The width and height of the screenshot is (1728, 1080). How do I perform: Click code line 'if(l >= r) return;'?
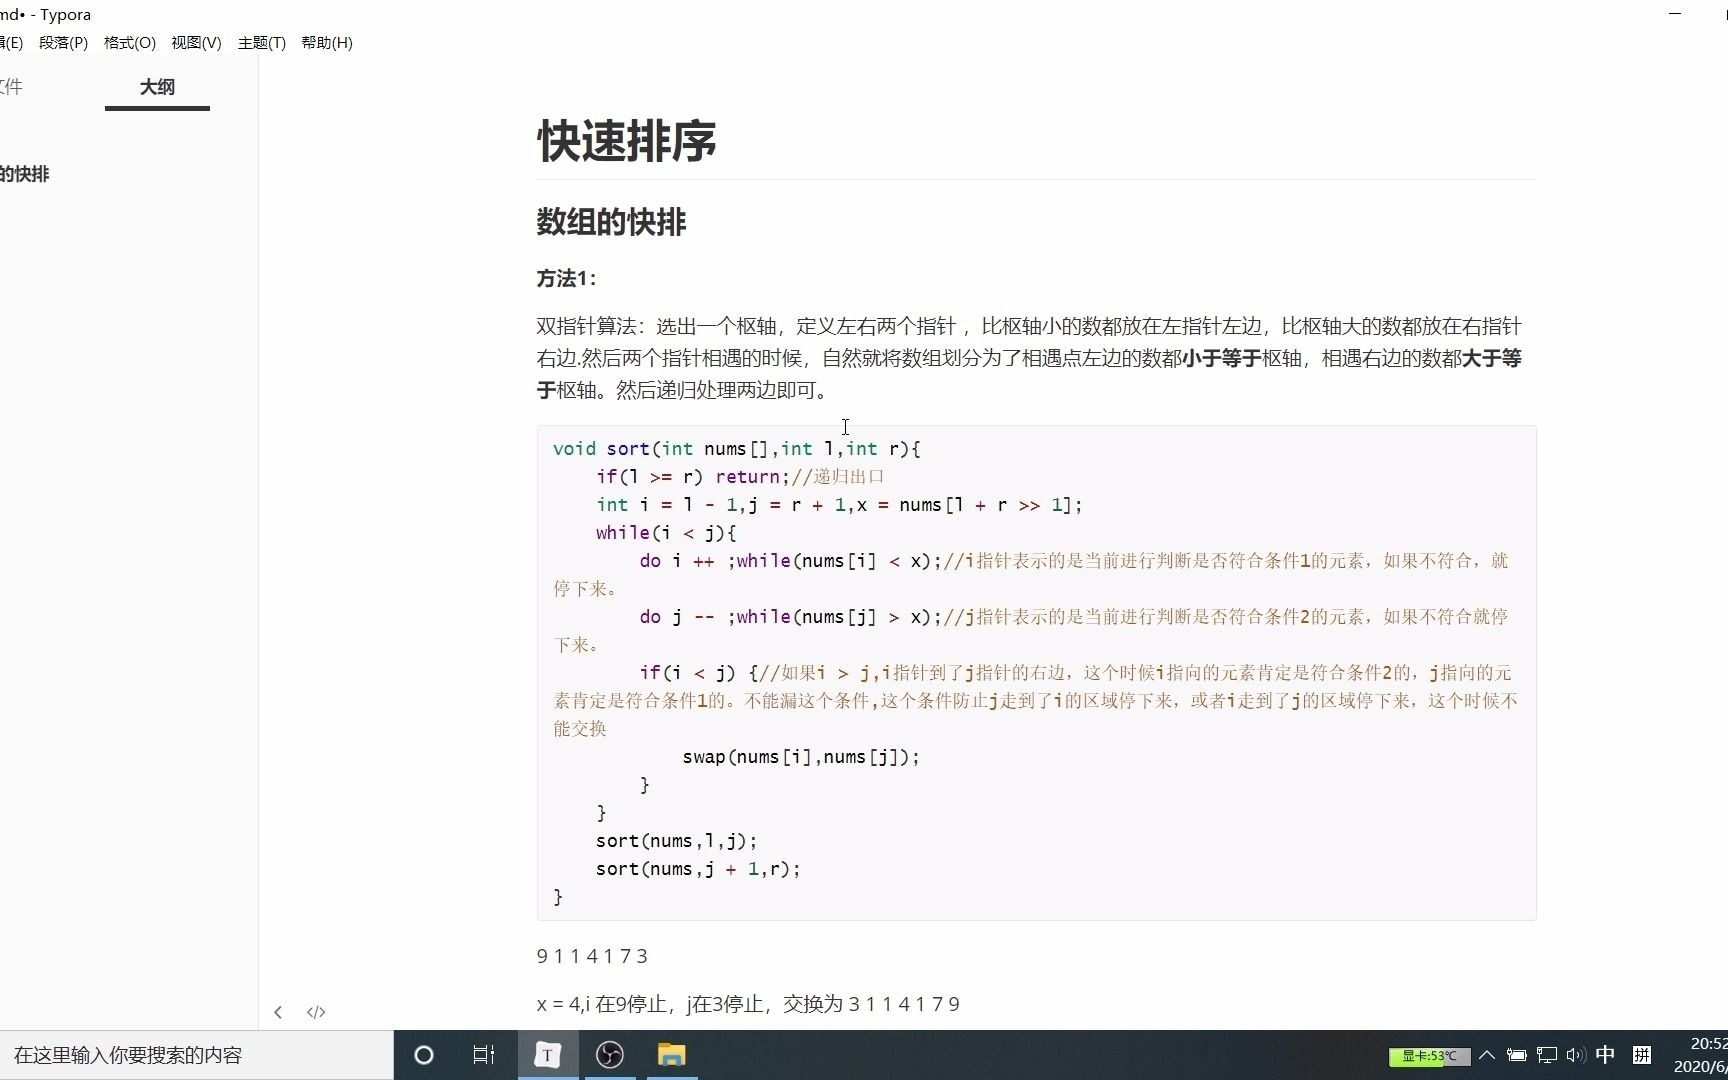pos(693,477)
